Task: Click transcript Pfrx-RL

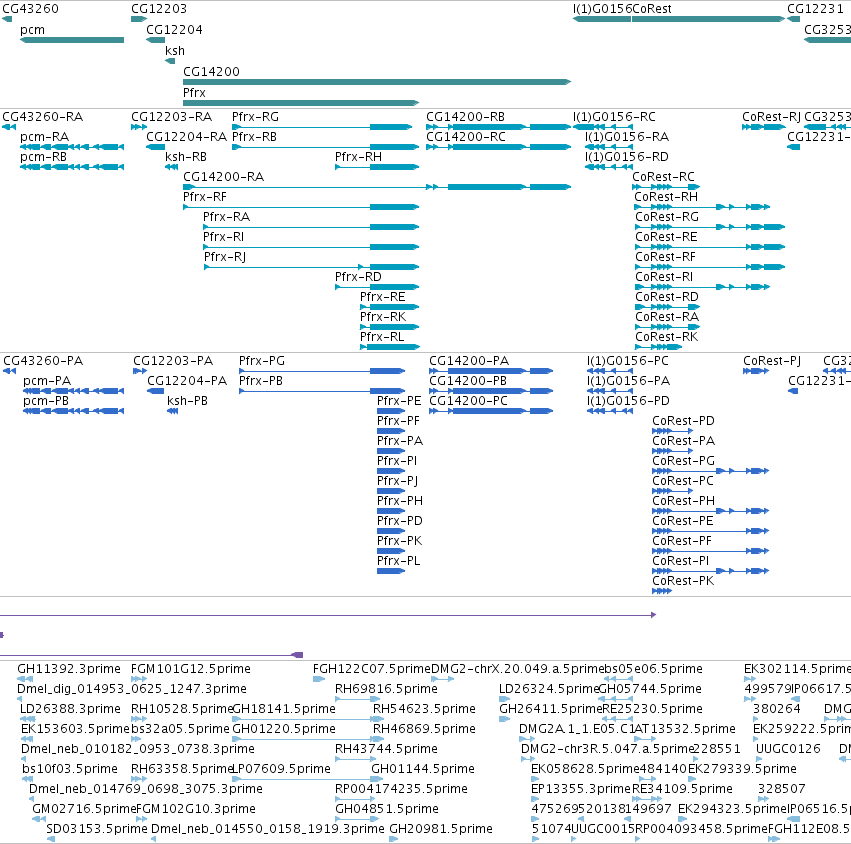Action: click(x=390, y=347)
